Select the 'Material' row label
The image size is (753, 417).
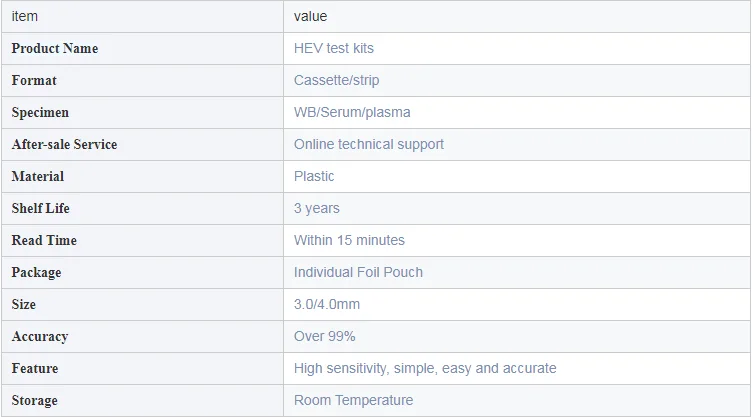(x=38, y=176)
